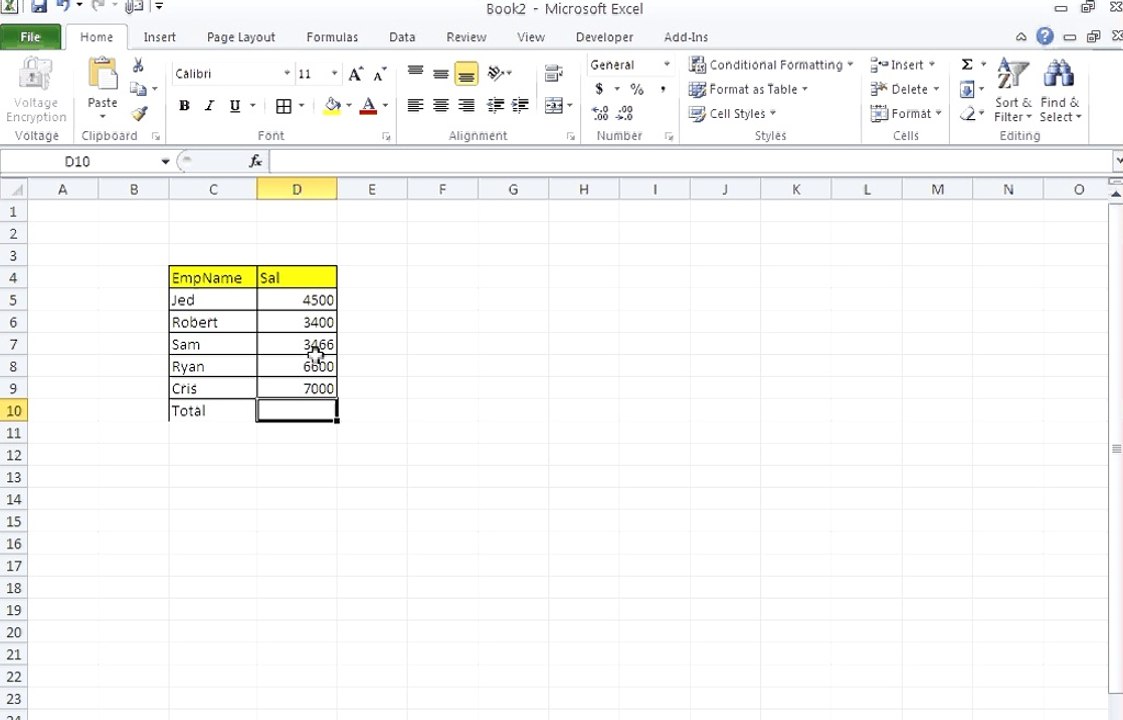Screen dimensions: 1123x720
Task: Toggle Middle Align
Action: (x=440, y=72)
